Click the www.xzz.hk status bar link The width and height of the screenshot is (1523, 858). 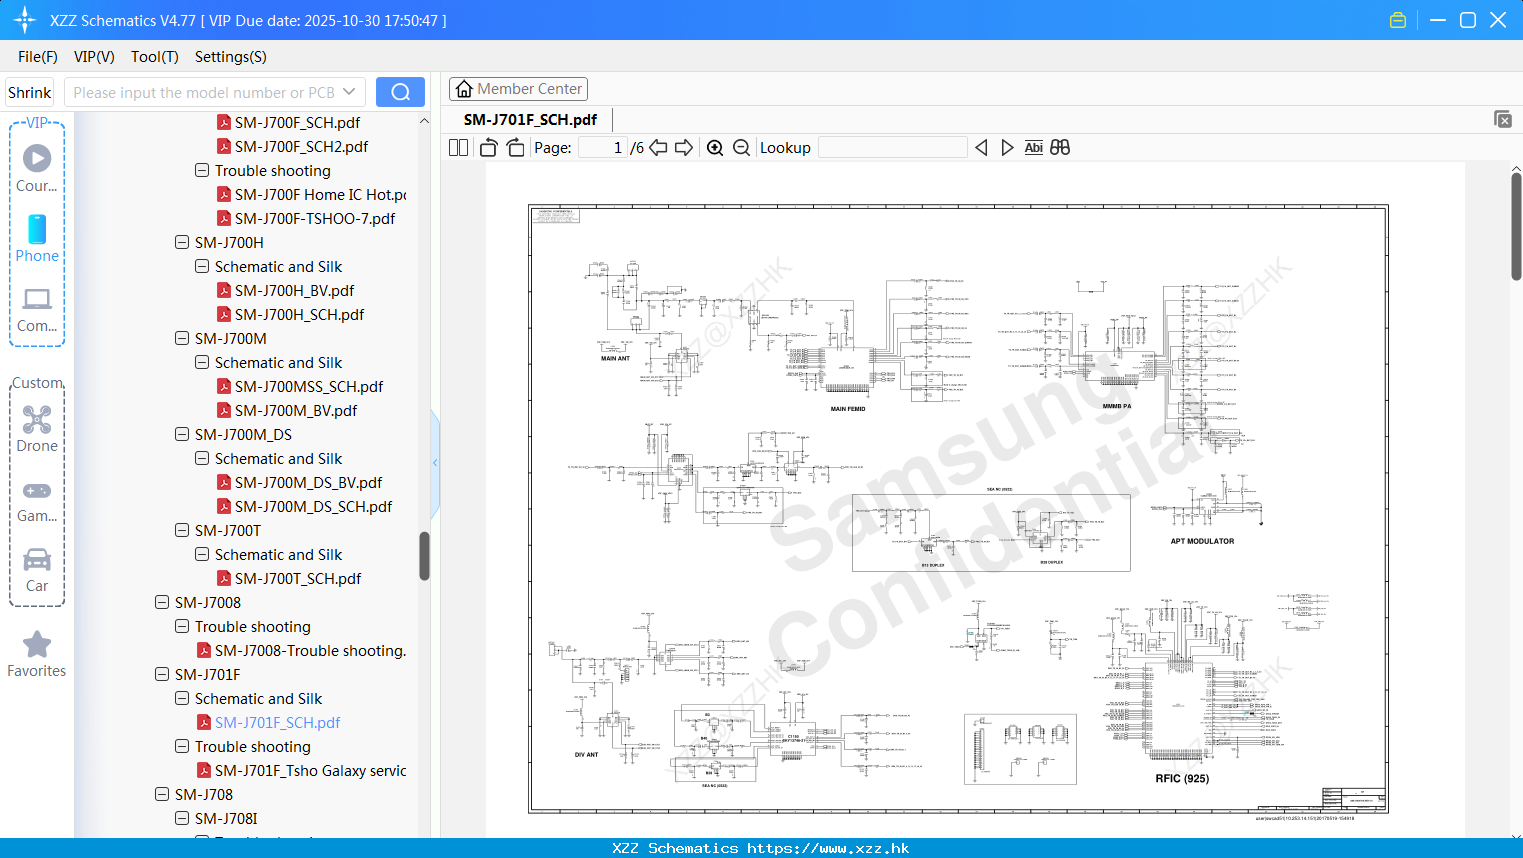click(x=828, y=848)
